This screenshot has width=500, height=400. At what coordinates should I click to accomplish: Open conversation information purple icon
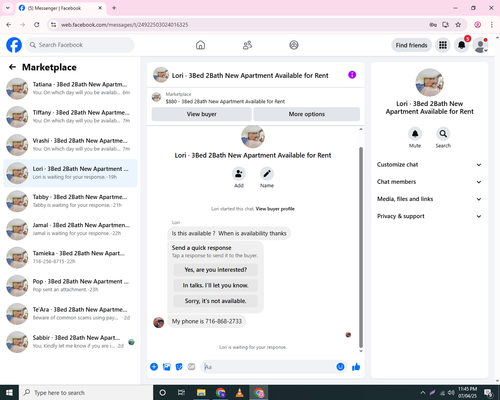352,75
